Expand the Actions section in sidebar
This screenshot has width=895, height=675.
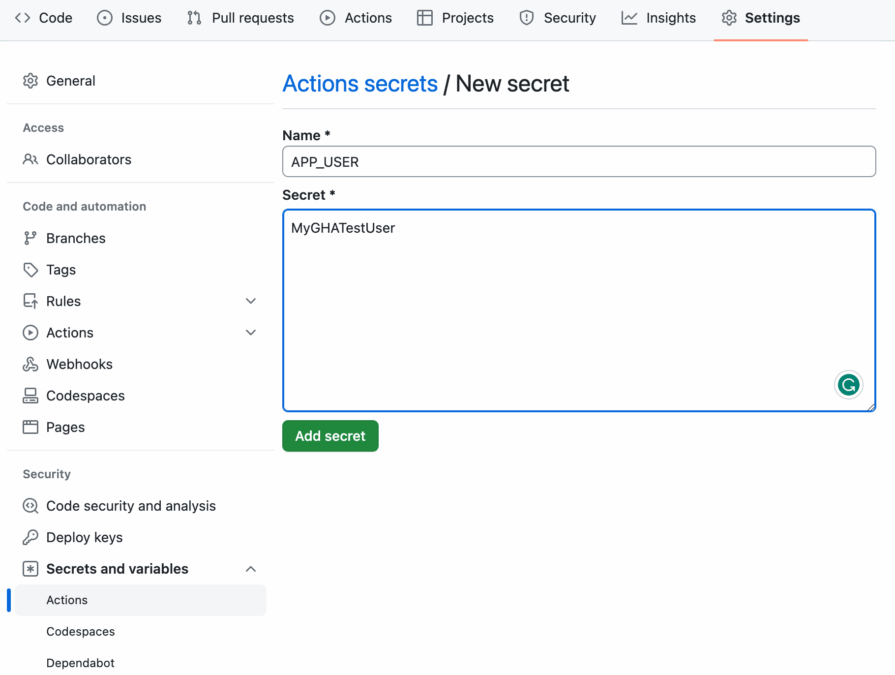(250, 332)
